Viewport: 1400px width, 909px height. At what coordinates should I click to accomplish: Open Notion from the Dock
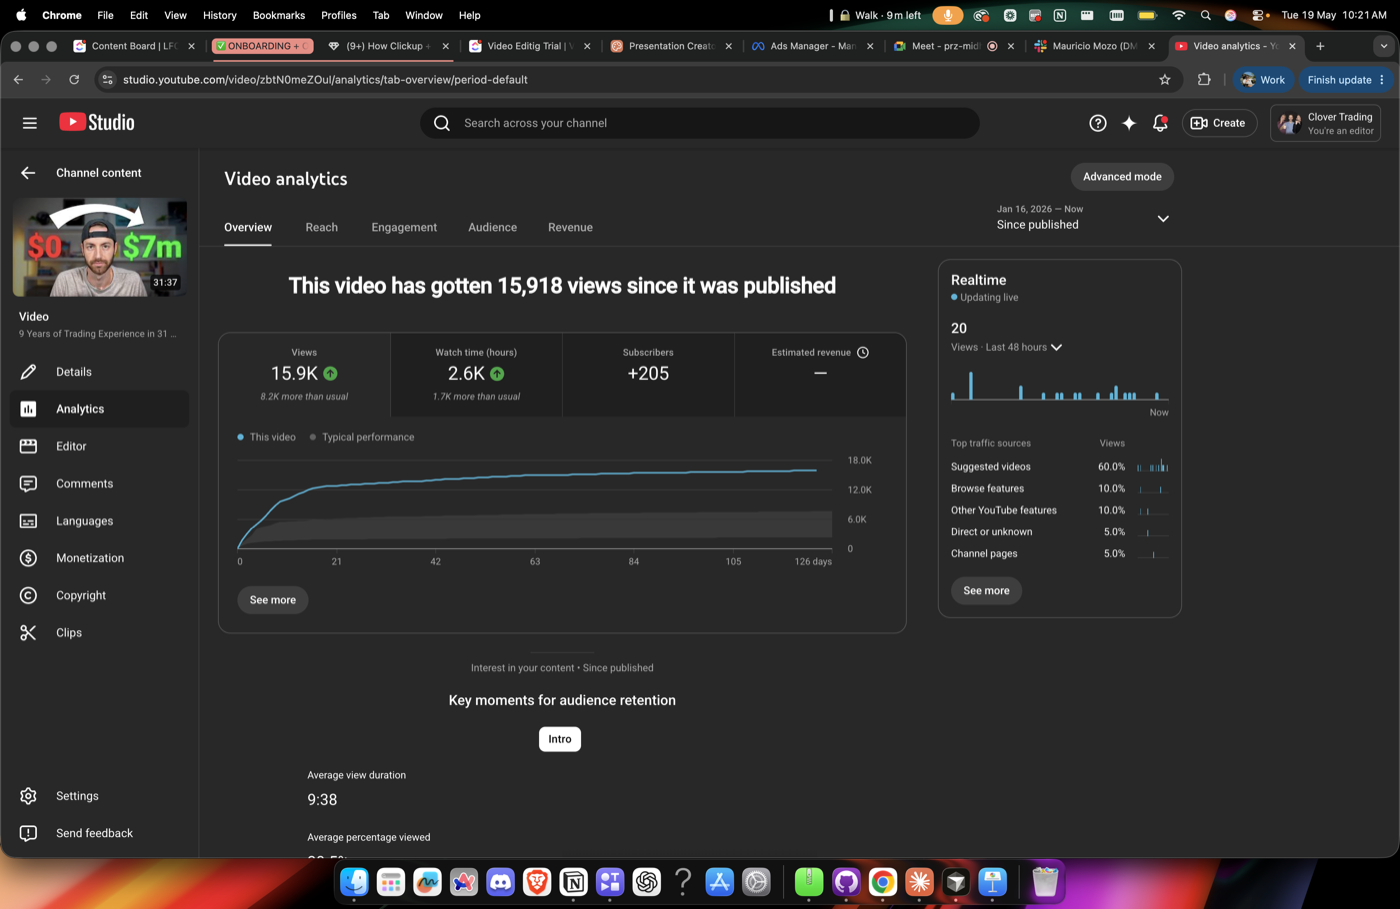coord(573,882)
